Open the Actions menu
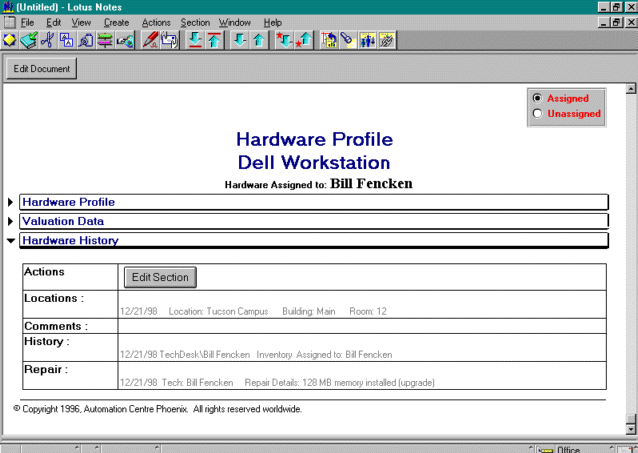The width and height of the screenshot is (638, 453). pos(156,23)
